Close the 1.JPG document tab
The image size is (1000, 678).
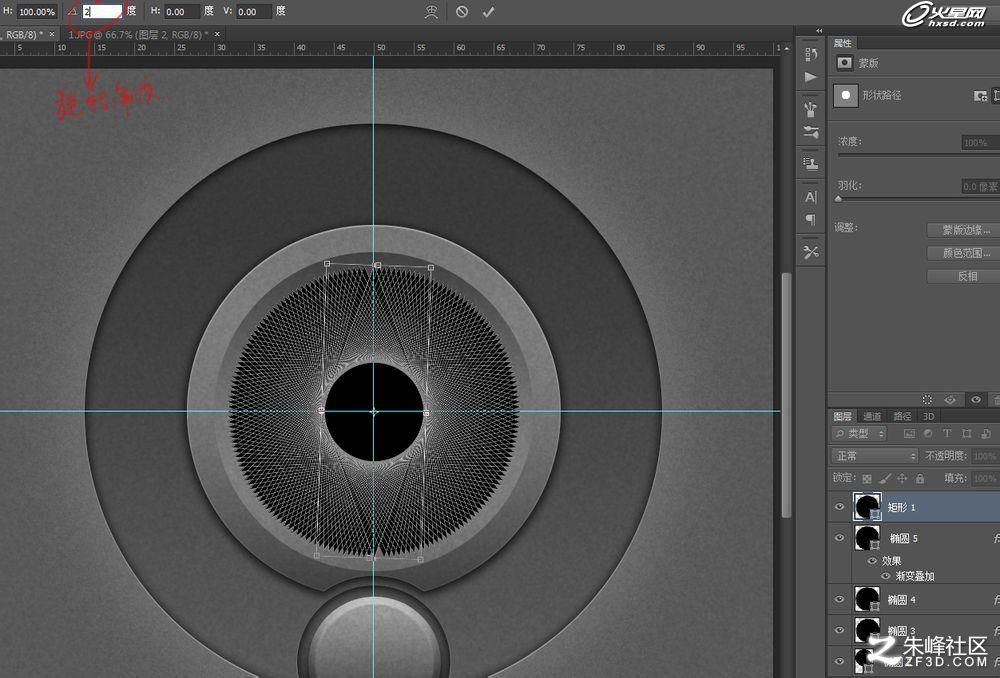click(217, 34)
